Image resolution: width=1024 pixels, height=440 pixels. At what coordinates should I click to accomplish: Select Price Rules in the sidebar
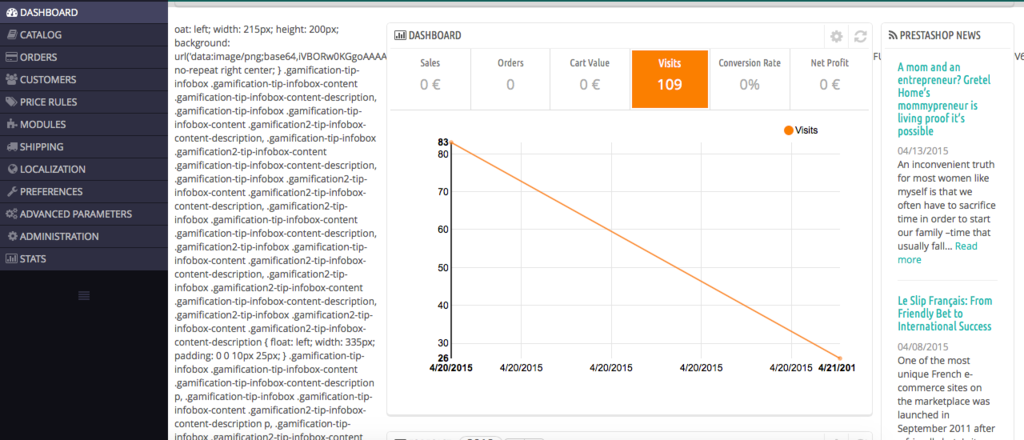pos(84,102)
